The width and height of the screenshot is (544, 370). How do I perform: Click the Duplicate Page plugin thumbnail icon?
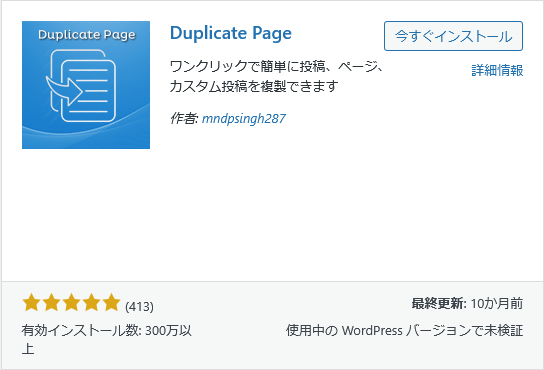tap(86, 85)
